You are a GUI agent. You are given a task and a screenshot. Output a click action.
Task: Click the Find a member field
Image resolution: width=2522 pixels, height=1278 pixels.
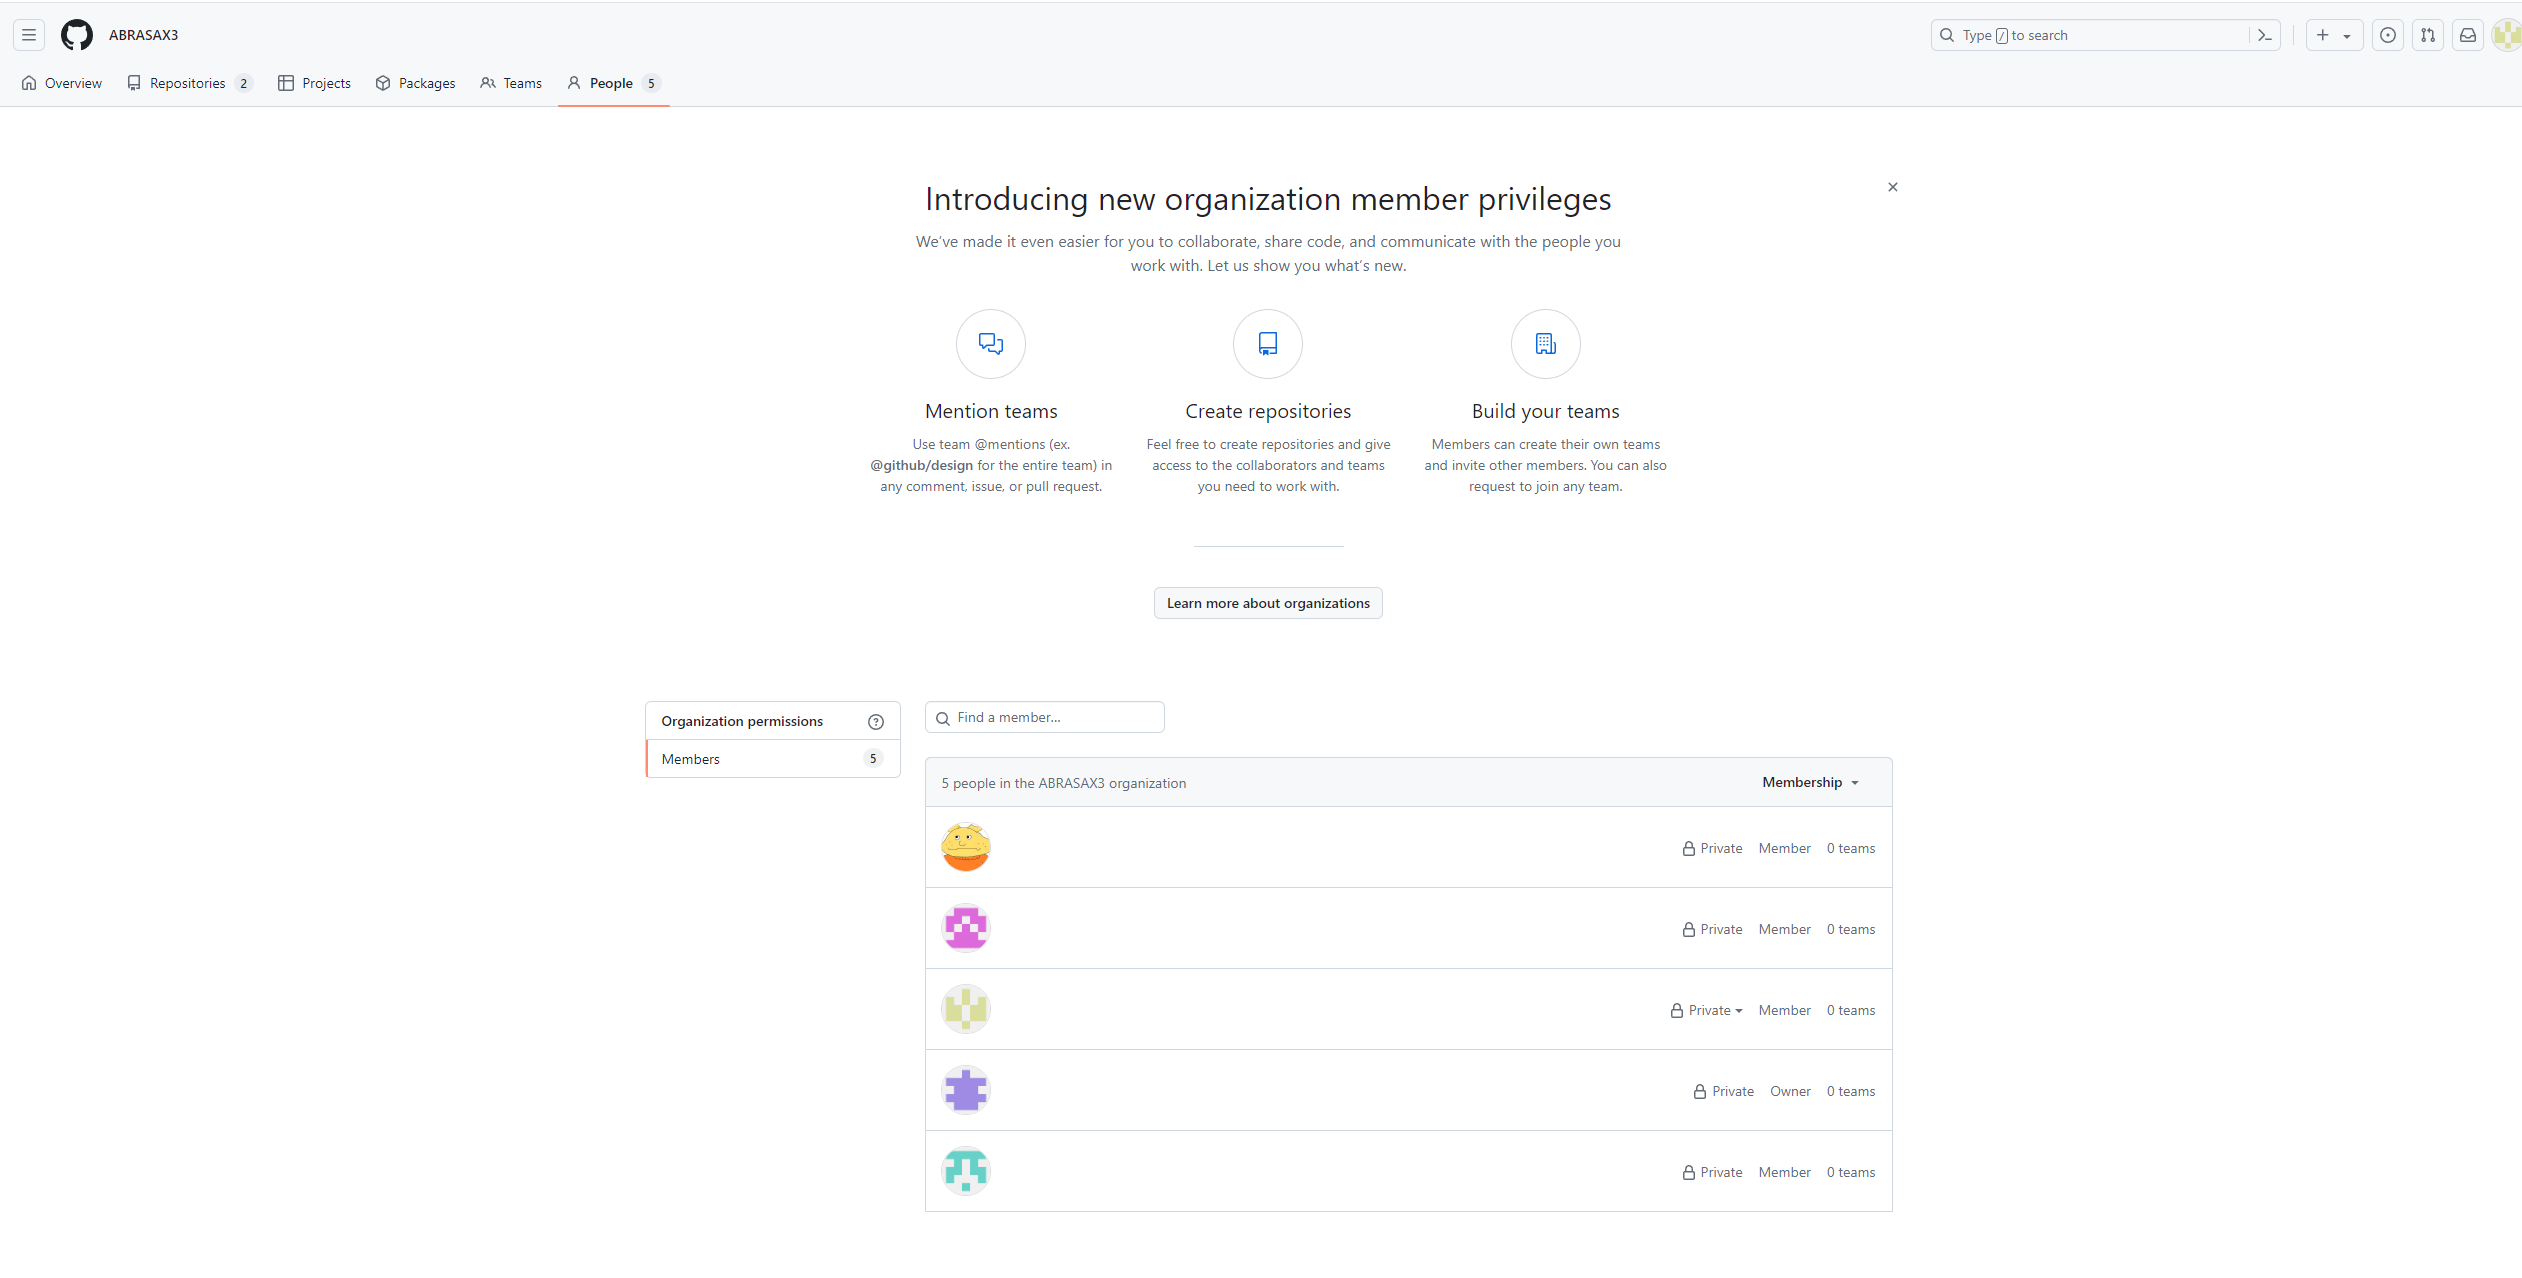[x=1044, y=717]
